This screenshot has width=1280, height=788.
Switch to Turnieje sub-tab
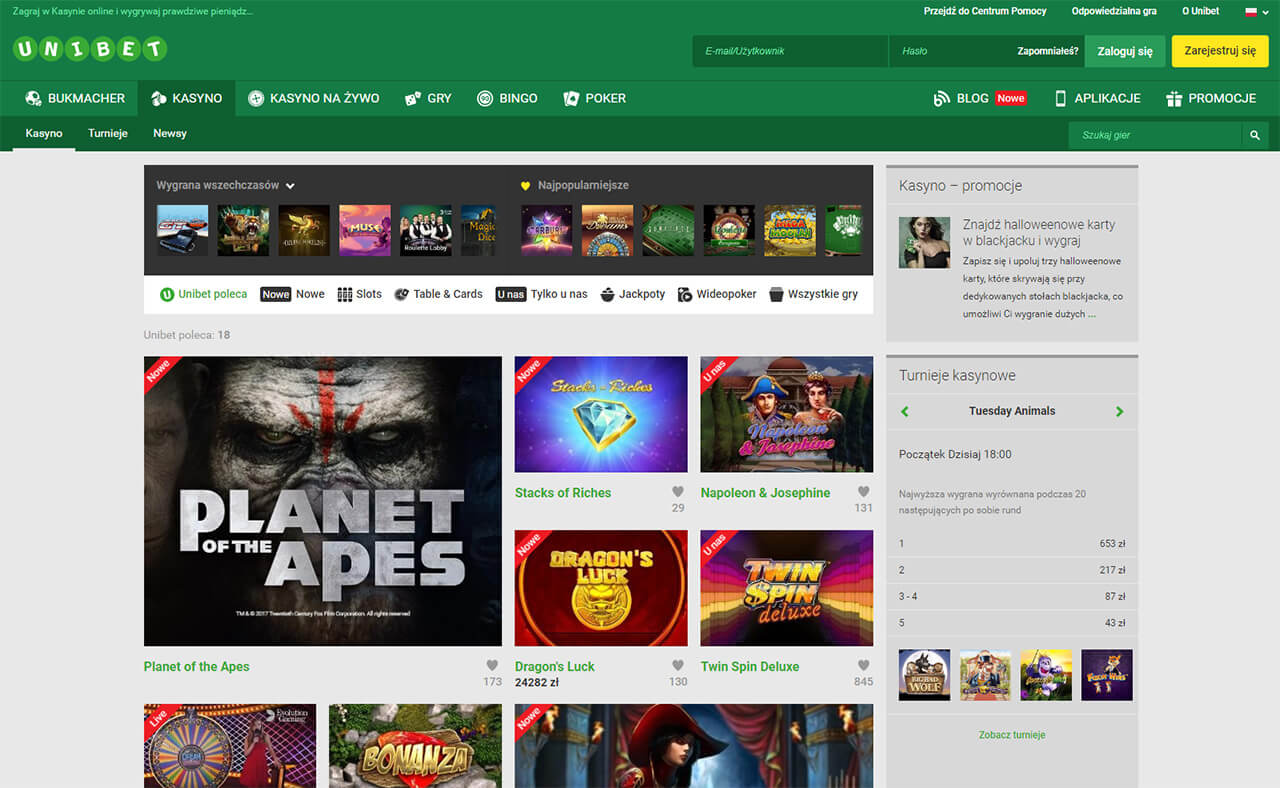[x=108, y=133]
